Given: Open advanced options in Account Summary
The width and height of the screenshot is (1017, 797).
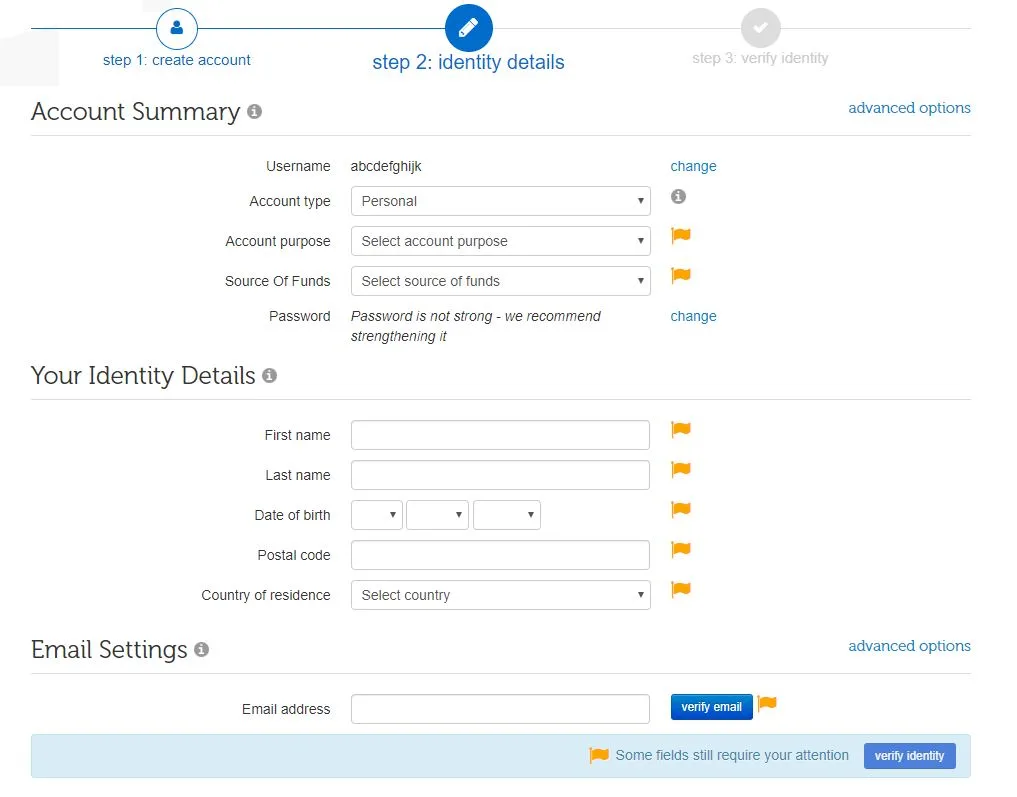Looking at the screenshot, I should point(909,108).
